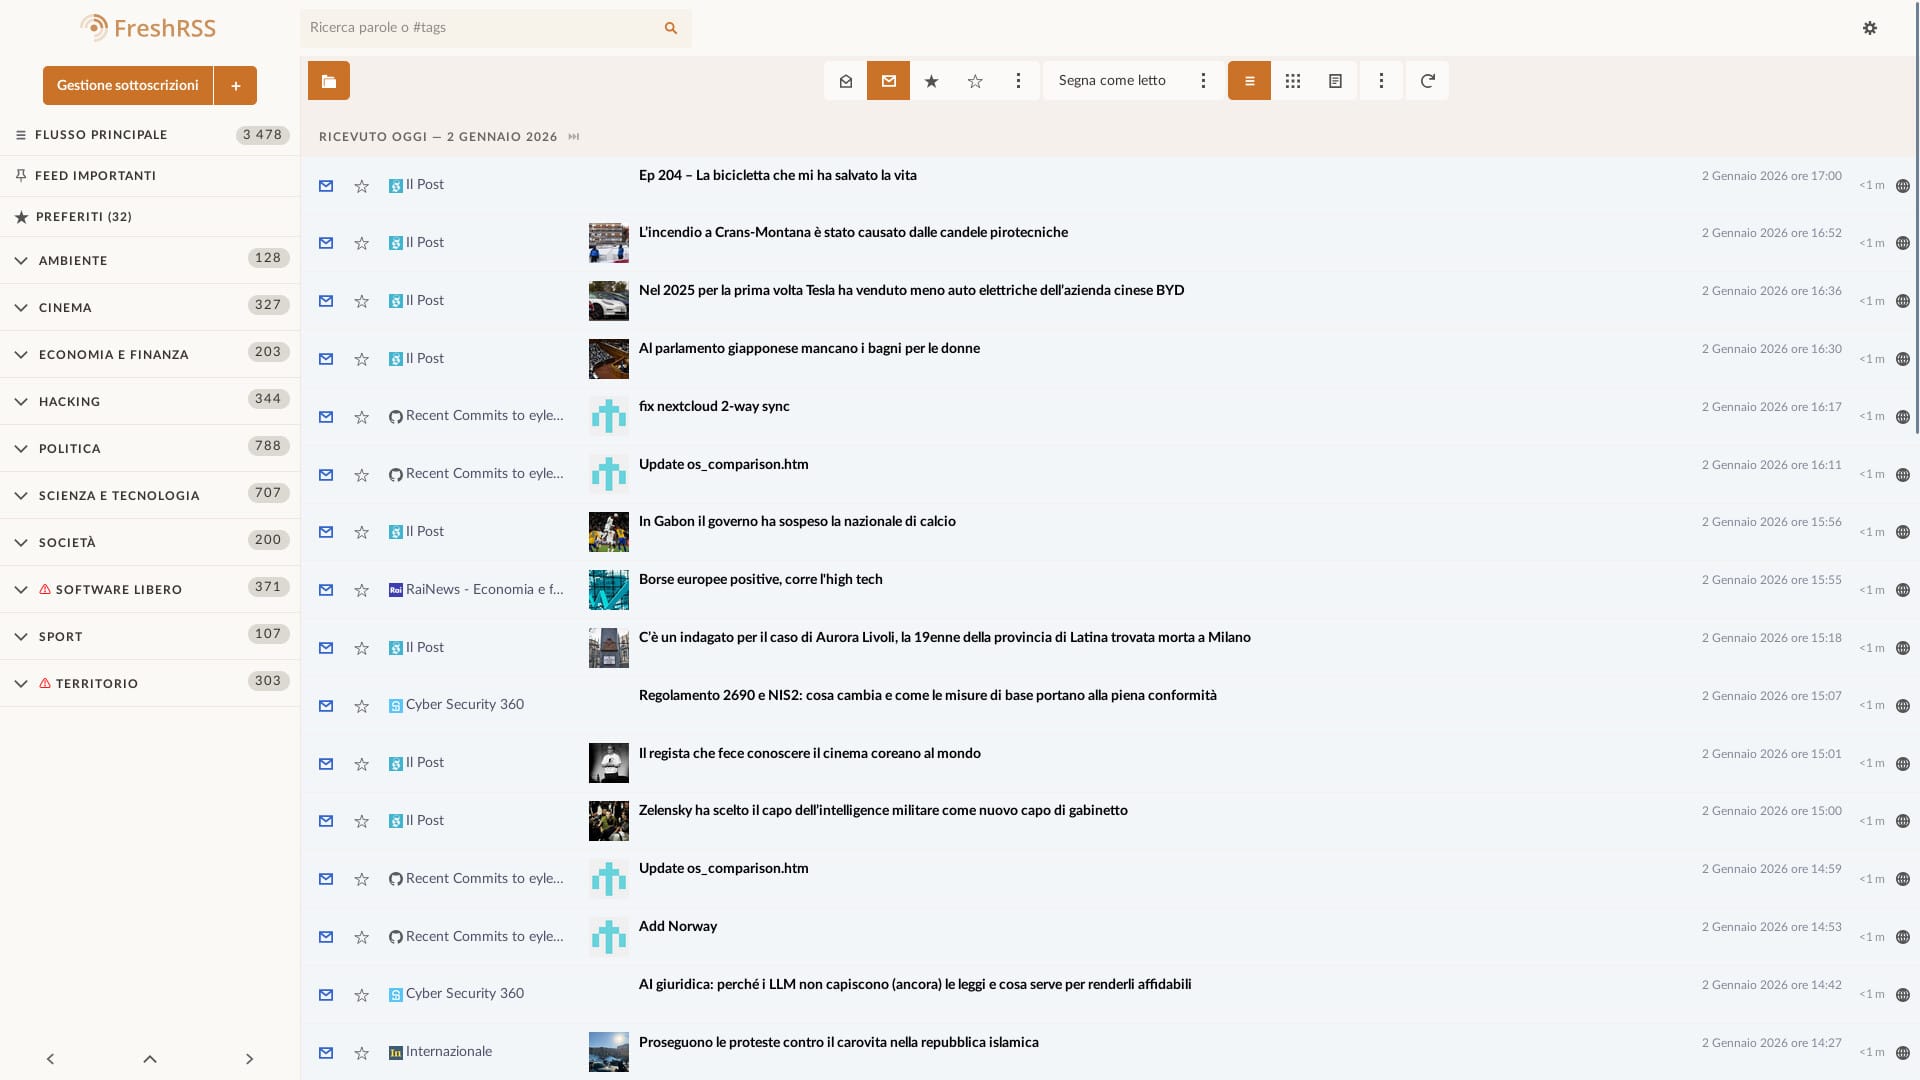Click search magnifier icon

point(671,28)
